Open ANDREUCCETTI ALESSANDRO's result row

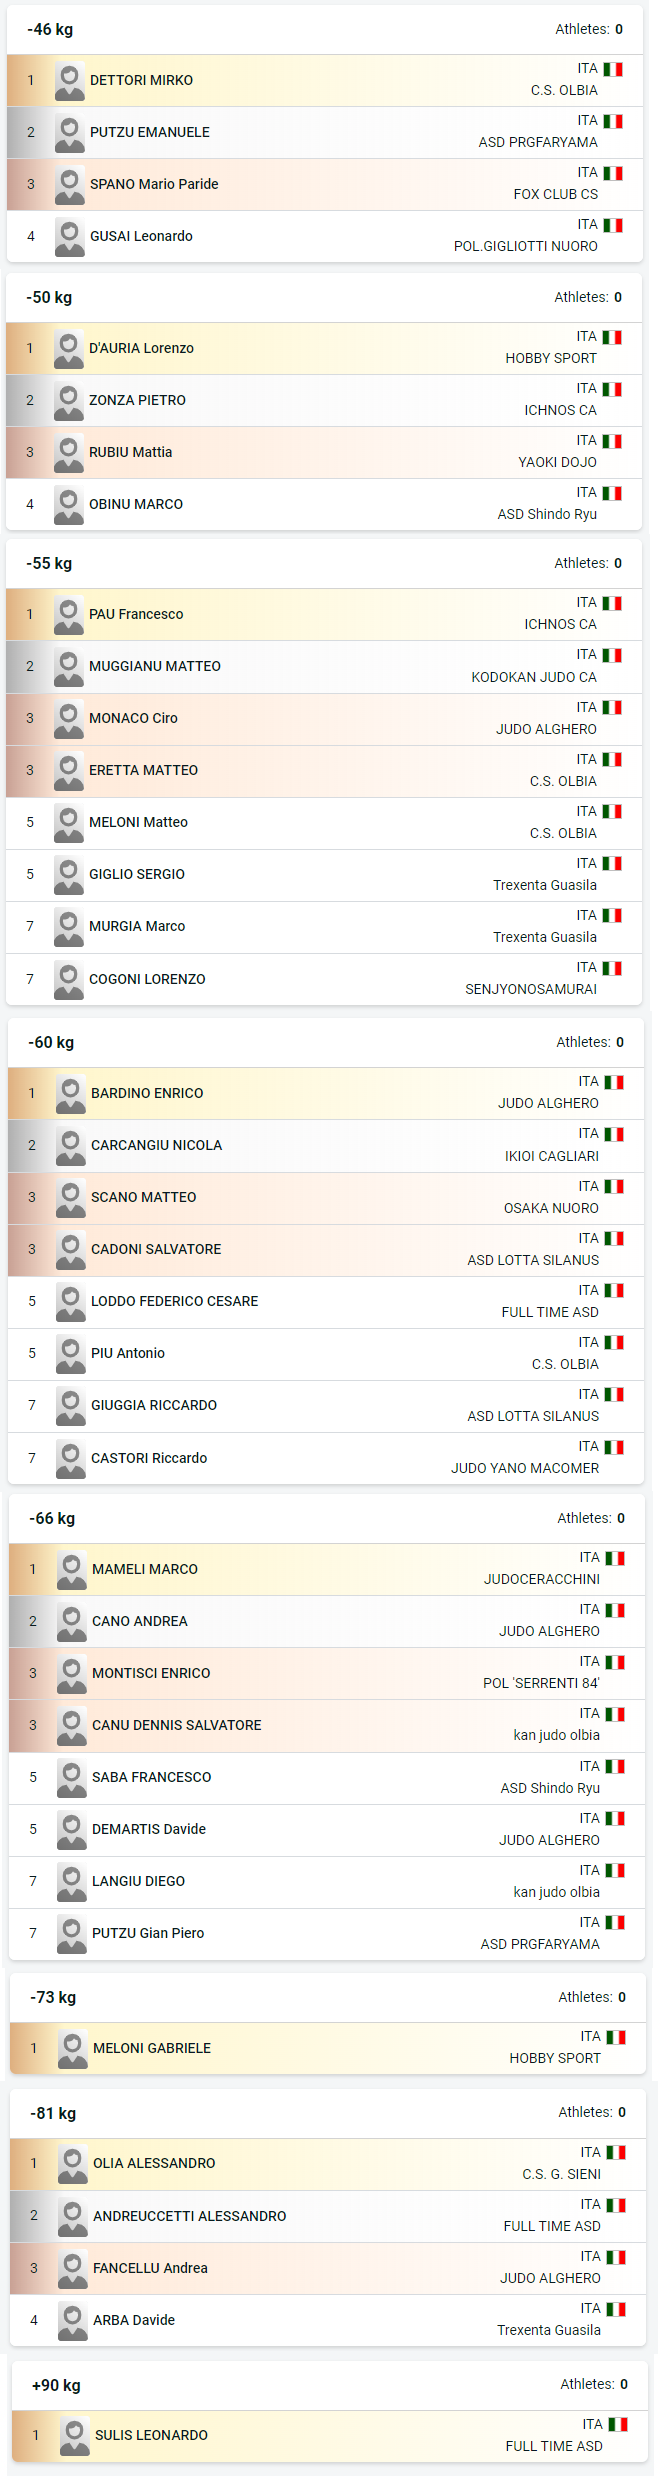coord(328,2217)
